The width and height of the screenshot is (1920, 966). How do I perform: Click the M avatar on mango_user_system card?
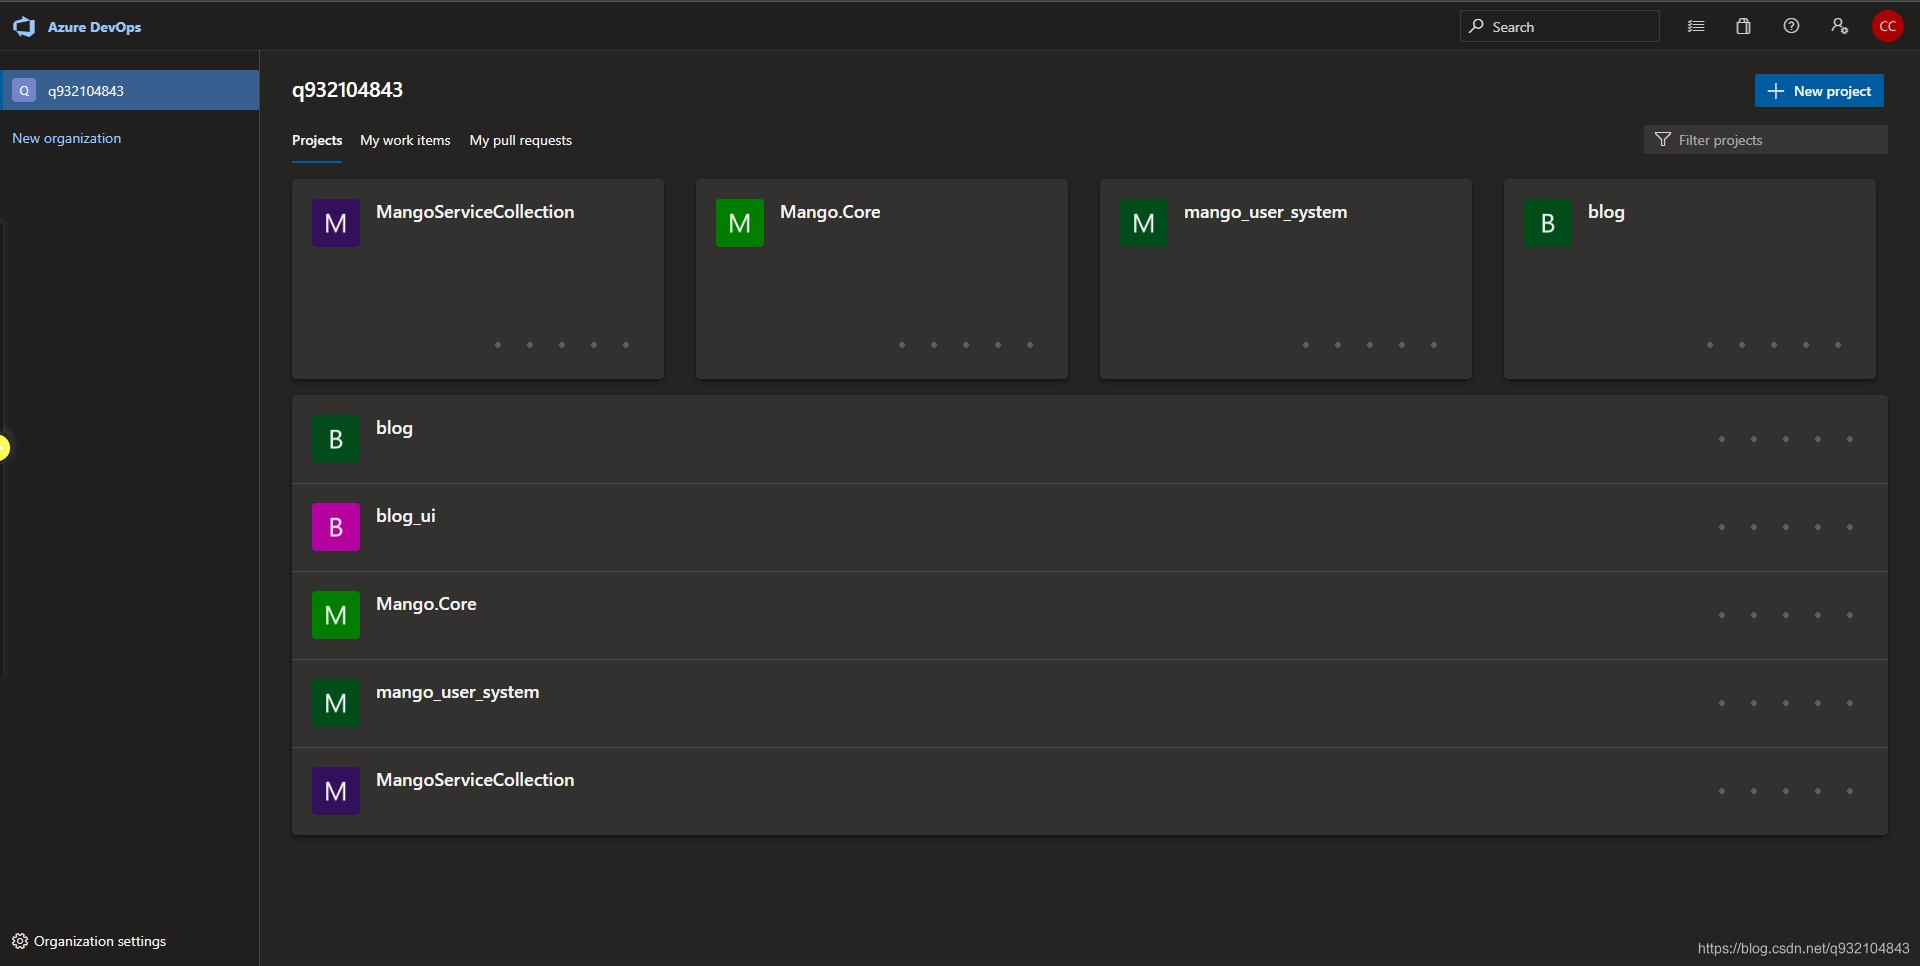point(1144,223)
